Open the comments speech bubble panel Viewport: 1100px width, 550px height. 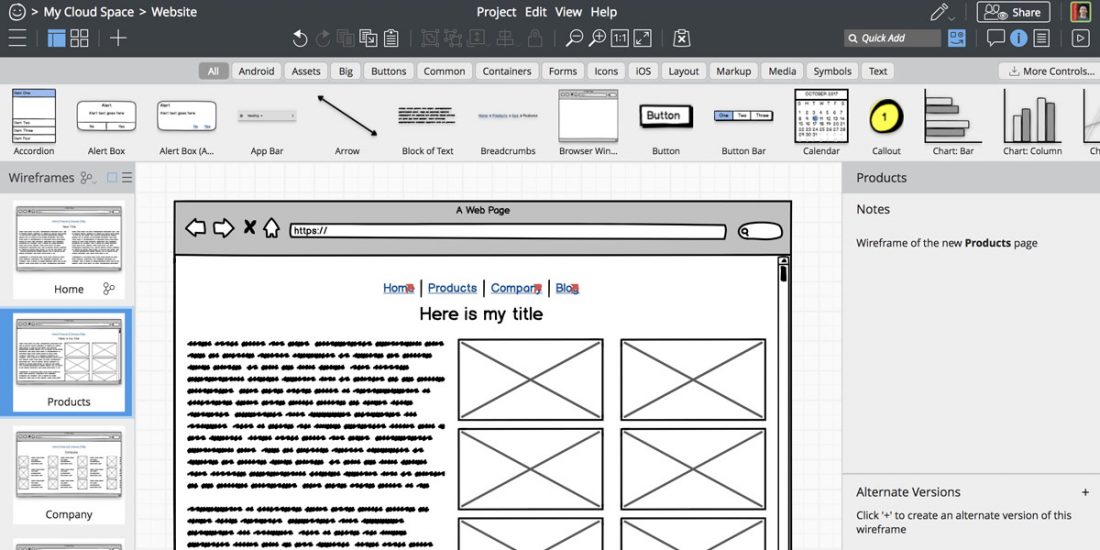(x=995, y=38)
